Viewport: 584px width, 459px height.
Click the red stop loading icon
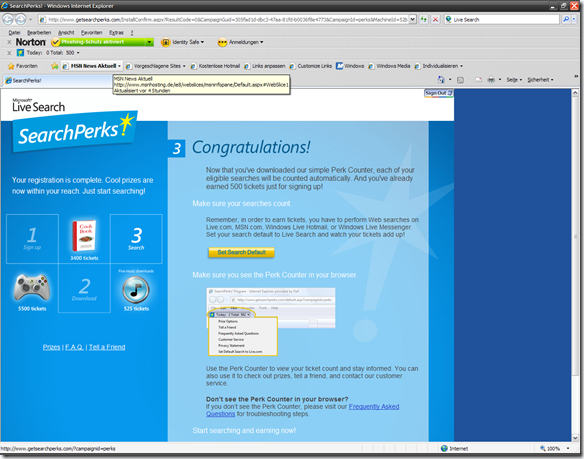click(435, 19)
